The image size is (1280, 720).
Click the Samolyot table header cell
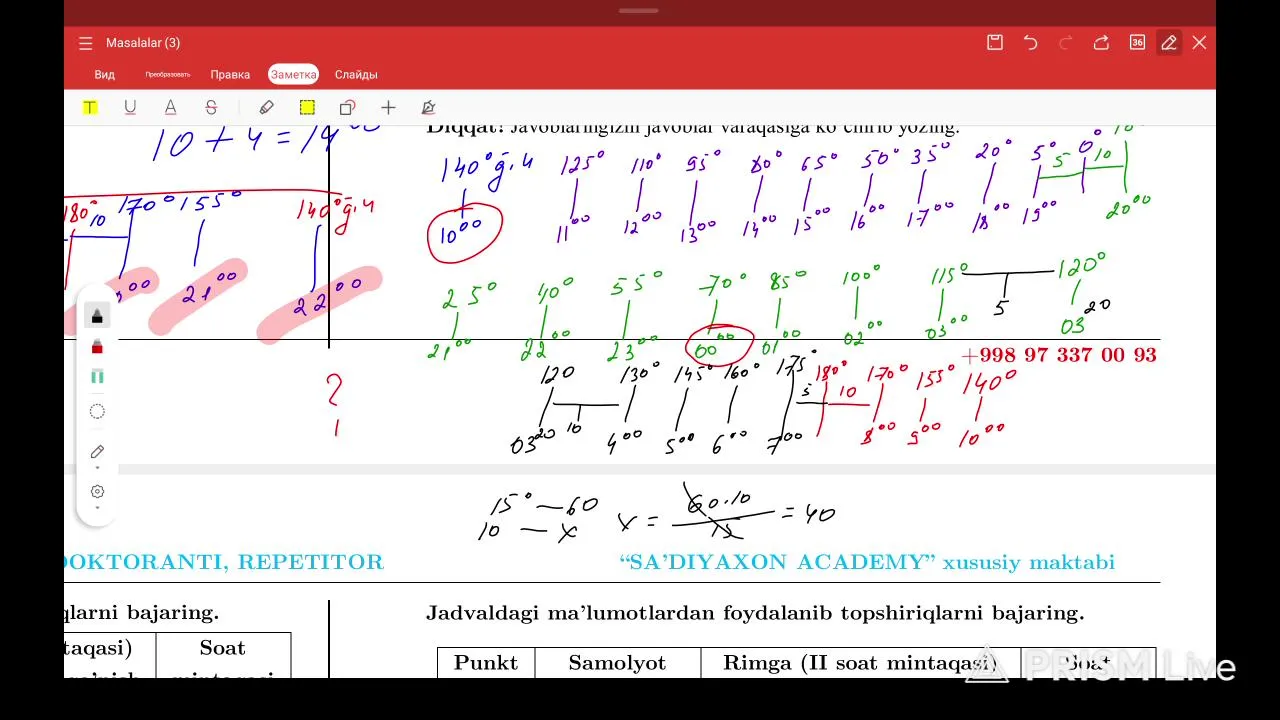[617, 662]
